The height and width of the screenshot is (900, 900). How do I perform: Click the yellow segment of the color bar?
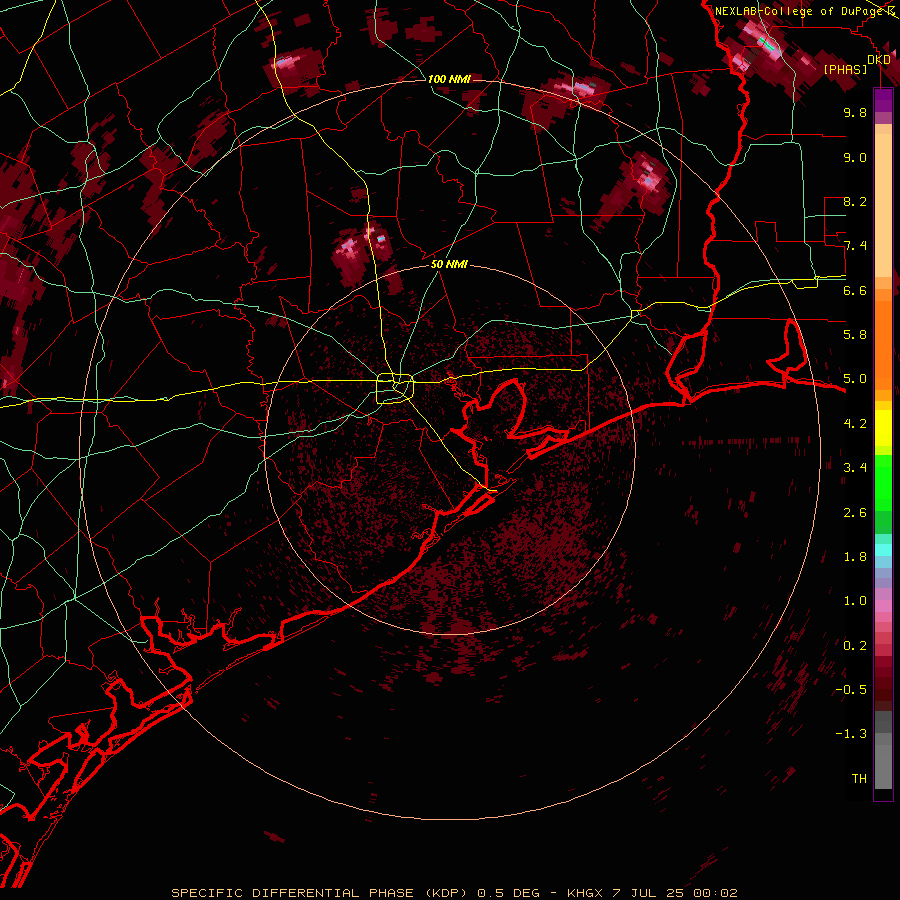883,428
